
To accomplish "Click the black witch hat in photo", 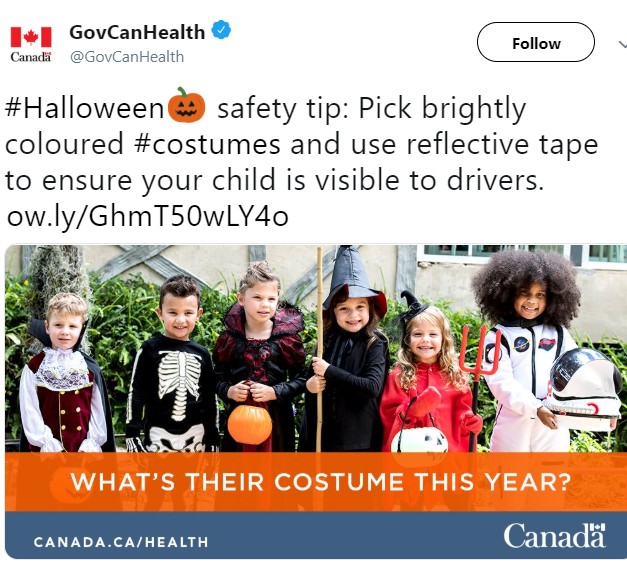I will pyautogui.click(x=353, y=278).
